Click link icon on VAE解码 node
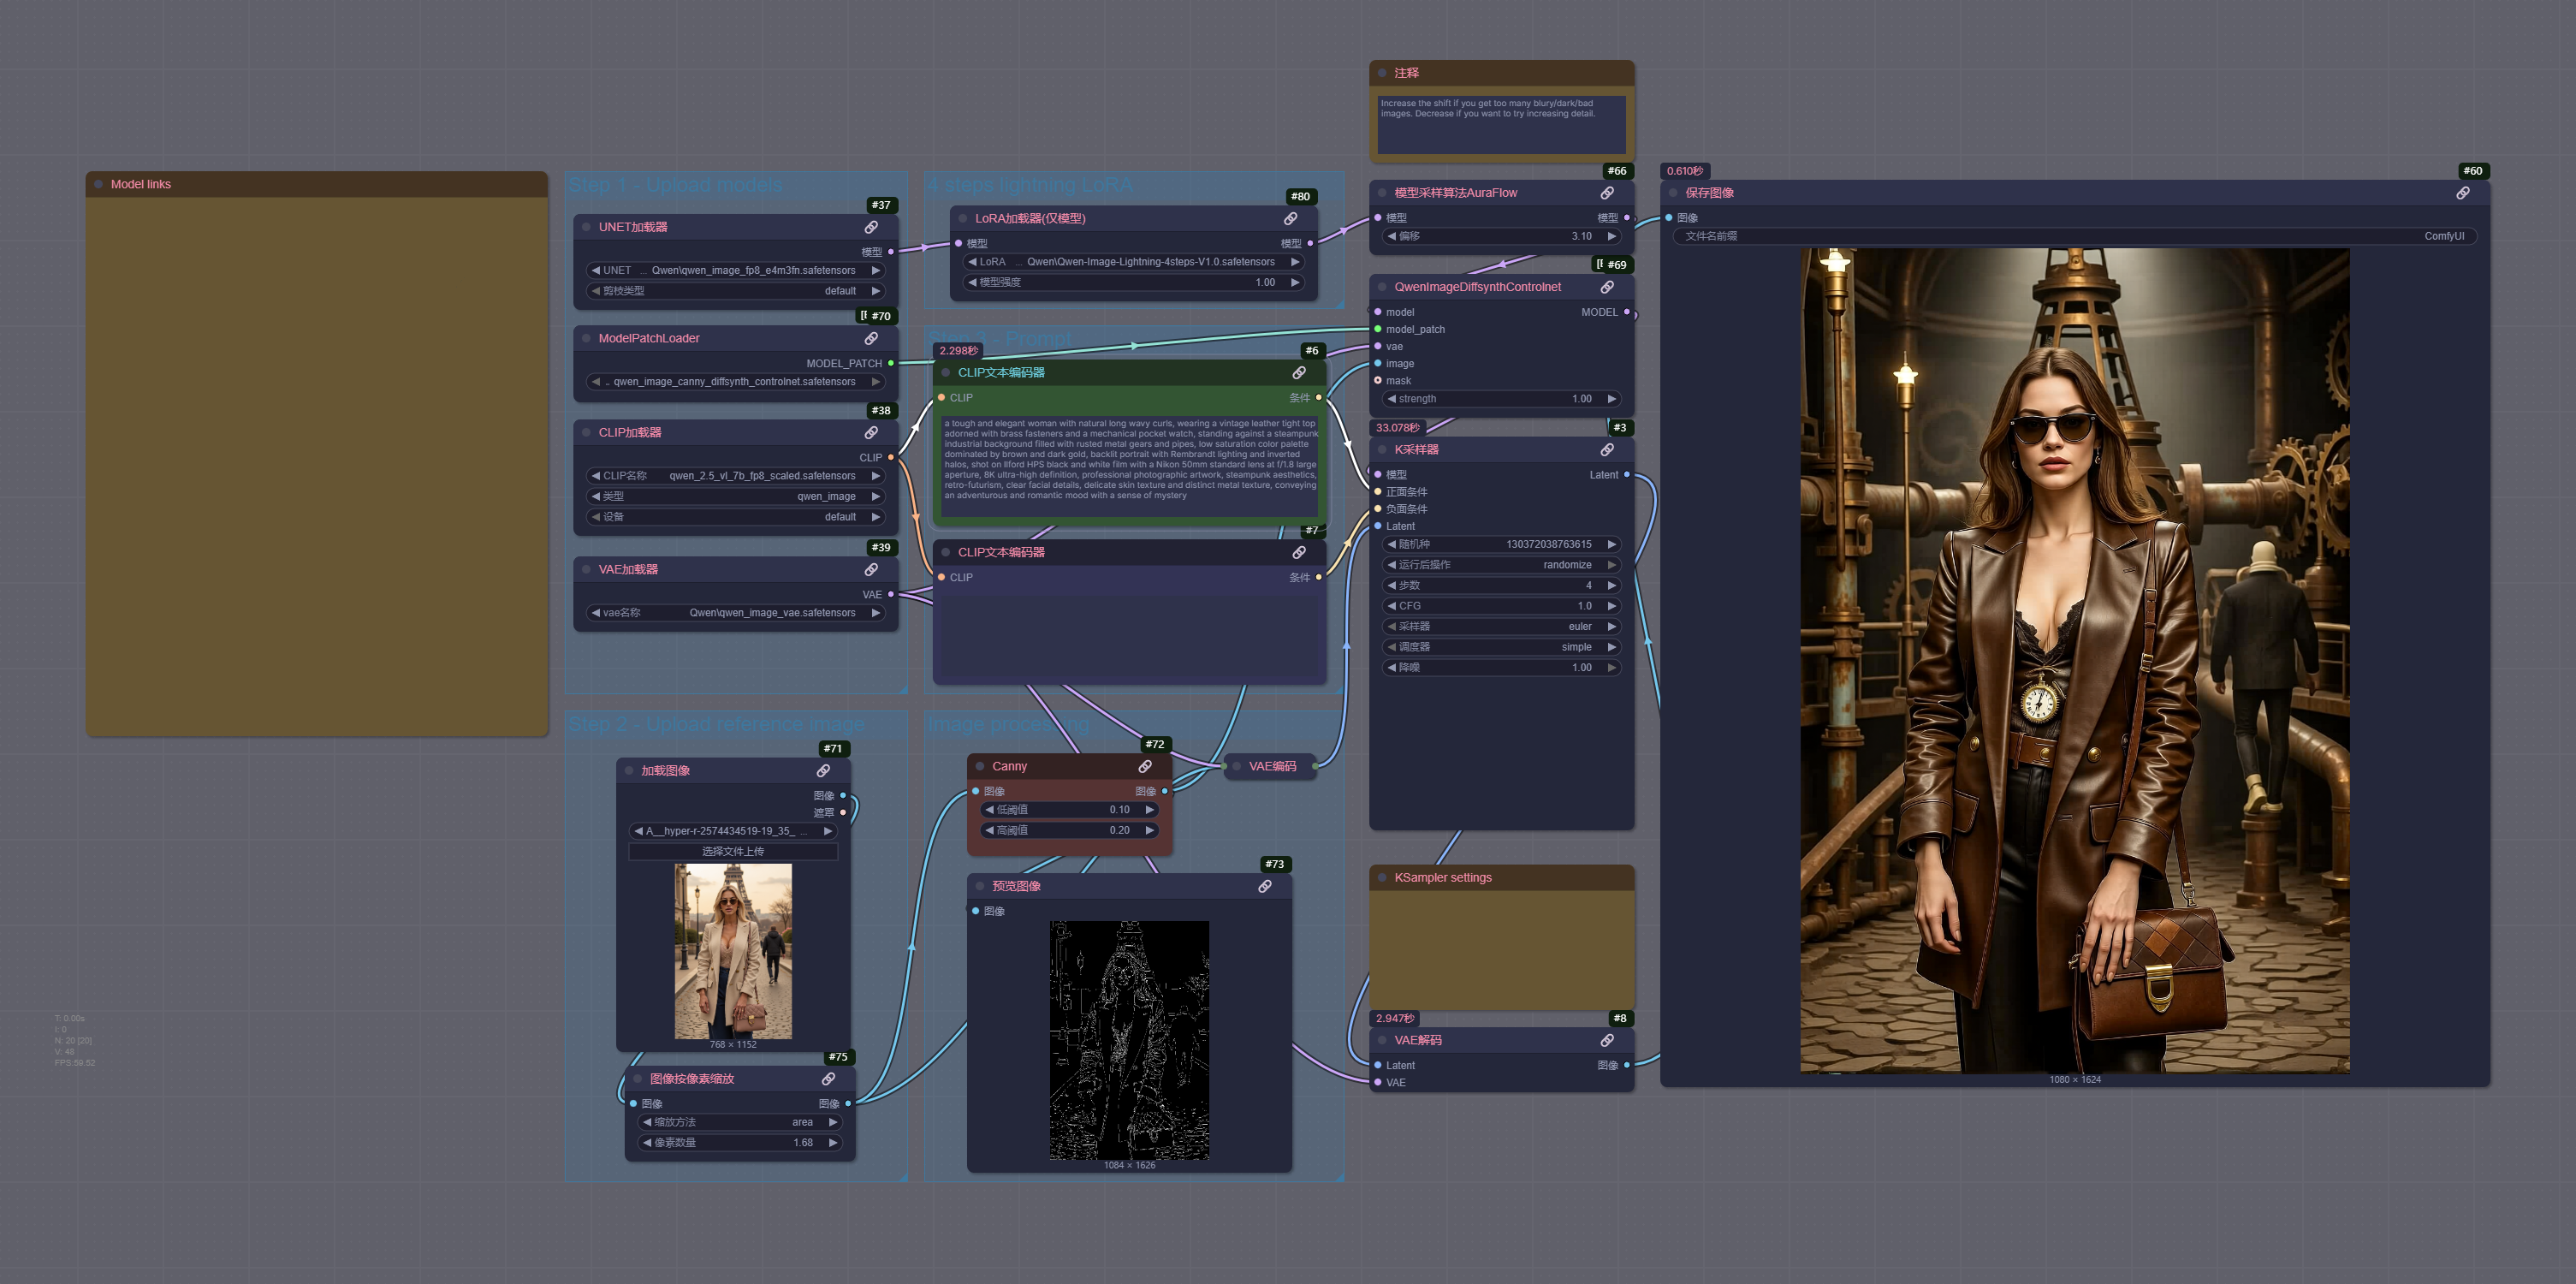The height and width of the screenshot is (1284, 2576). (1607, 1040)
